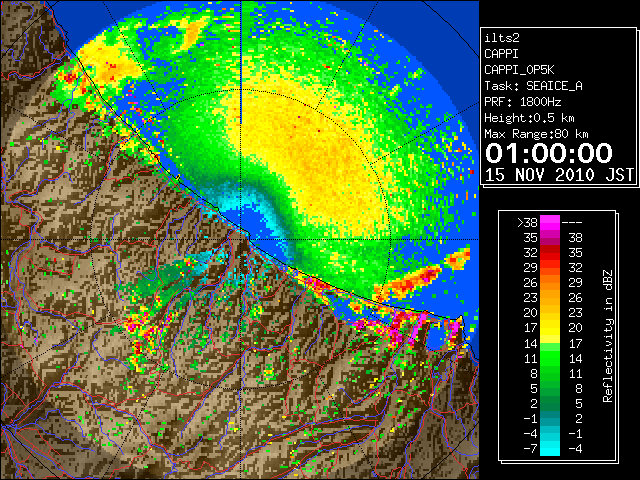Click the '>38' label in the legend

pyautogui.click(x=527, y=222)
